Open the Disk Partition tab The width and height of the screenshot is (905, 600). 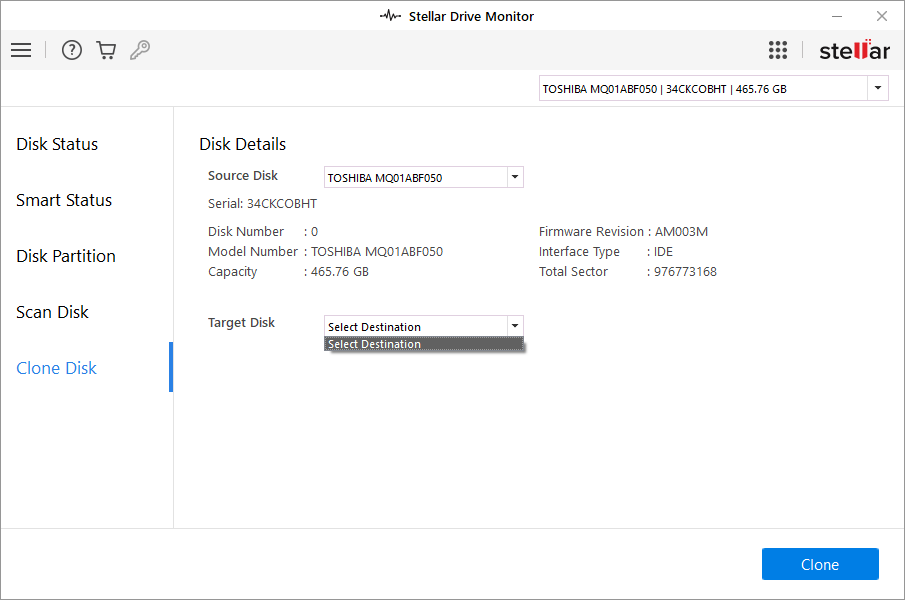point(66,256)
